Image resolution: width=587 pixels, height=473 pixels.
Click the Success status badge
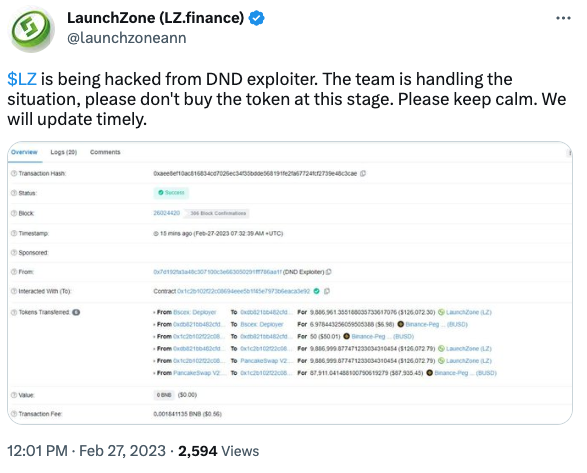(171, 192)
